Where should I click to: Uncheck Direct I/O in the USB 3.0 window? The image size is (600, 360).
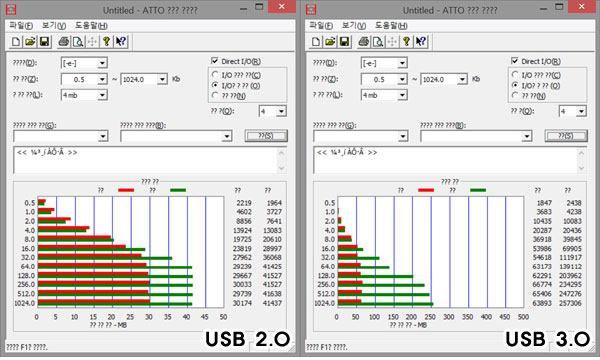point(515,61)
